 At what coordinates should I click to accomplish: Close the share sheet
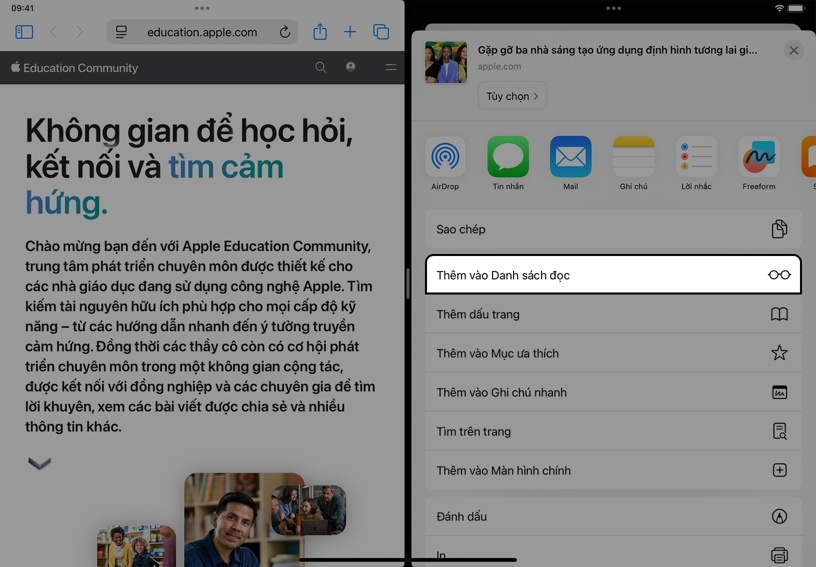coord(793,50)
